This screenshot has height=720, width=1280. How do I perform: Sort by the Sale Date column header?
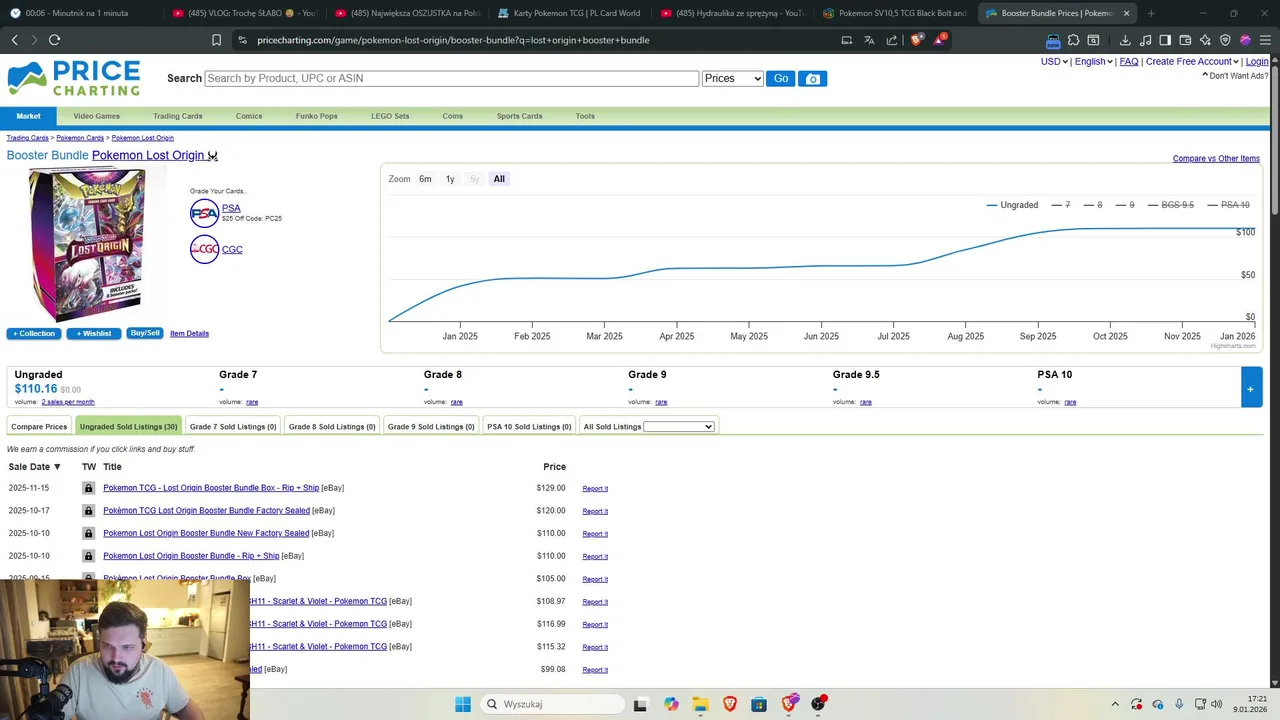pos(34,467)
